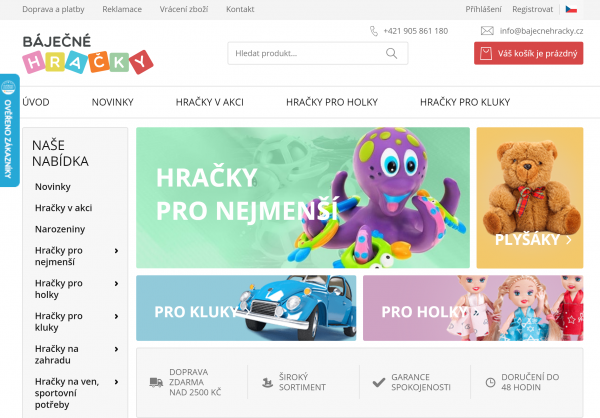Open the Pro kluky car banner

tap(246, 308)
